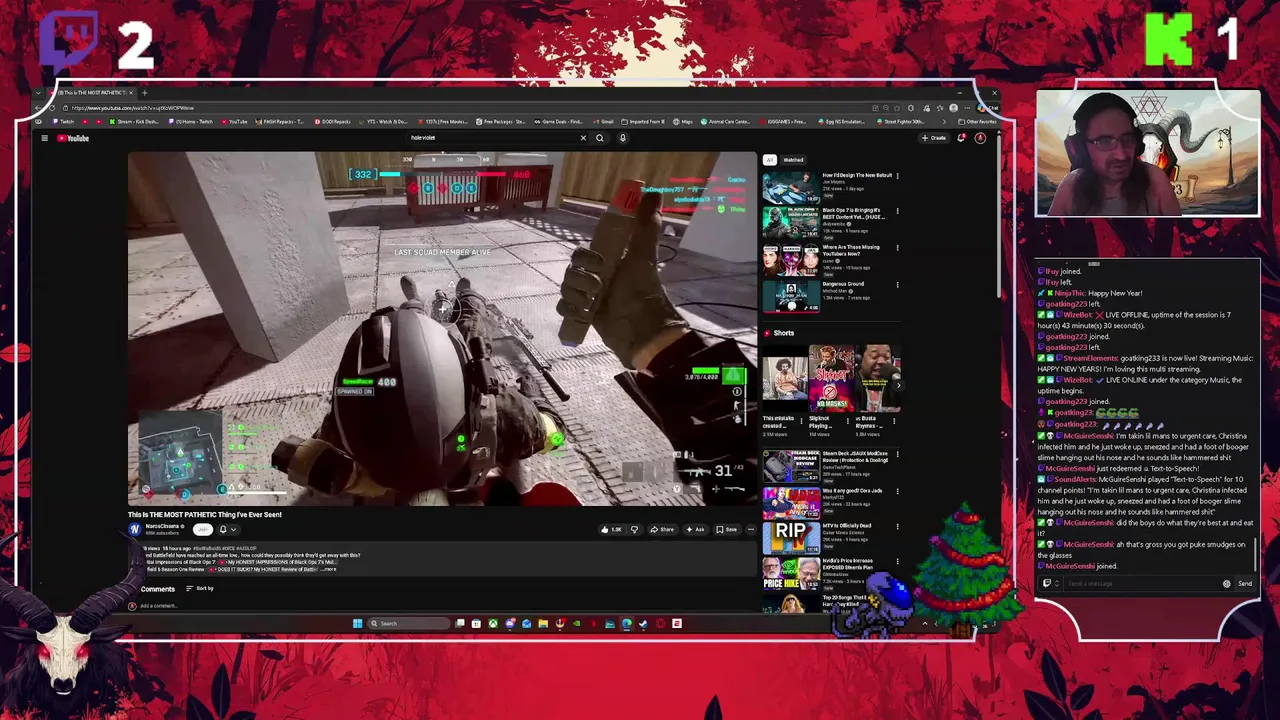1280x720 pixels.
Task: Open Xbox app in the taskbar
Action: 493,623
